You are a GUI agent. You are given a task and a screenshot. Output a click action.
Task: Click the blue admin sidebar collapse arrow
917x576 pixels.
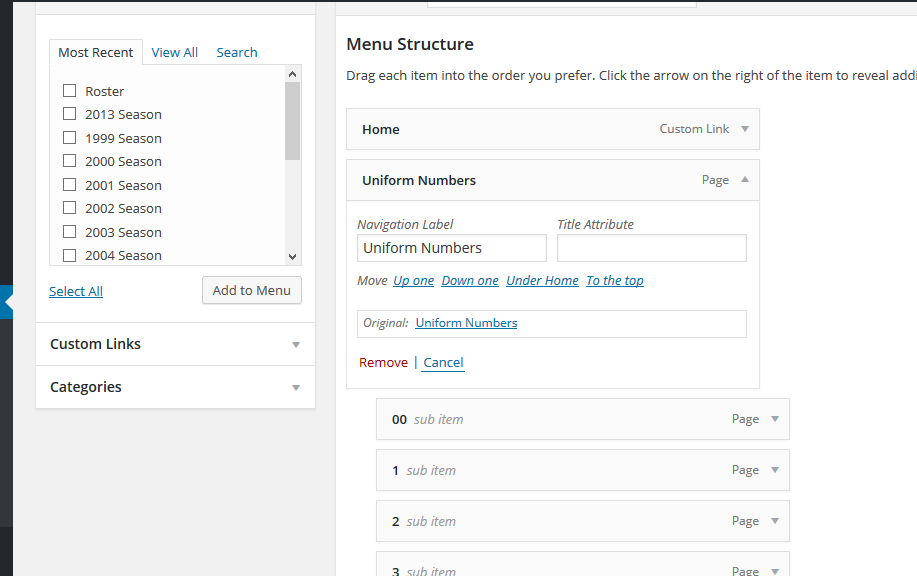6,302
